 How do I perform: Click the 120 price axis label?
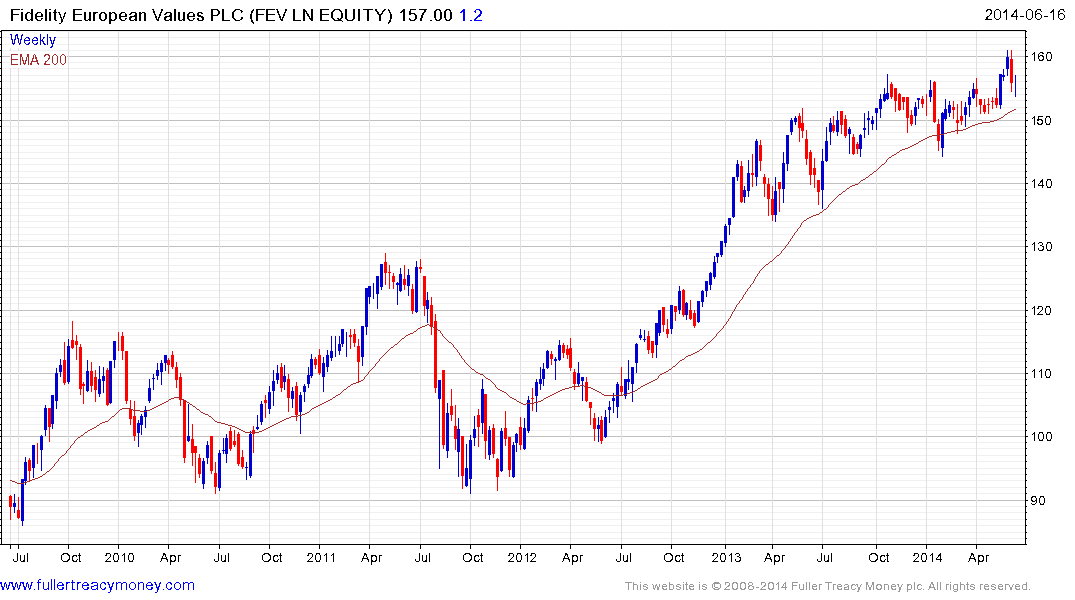pos(1042,311)
